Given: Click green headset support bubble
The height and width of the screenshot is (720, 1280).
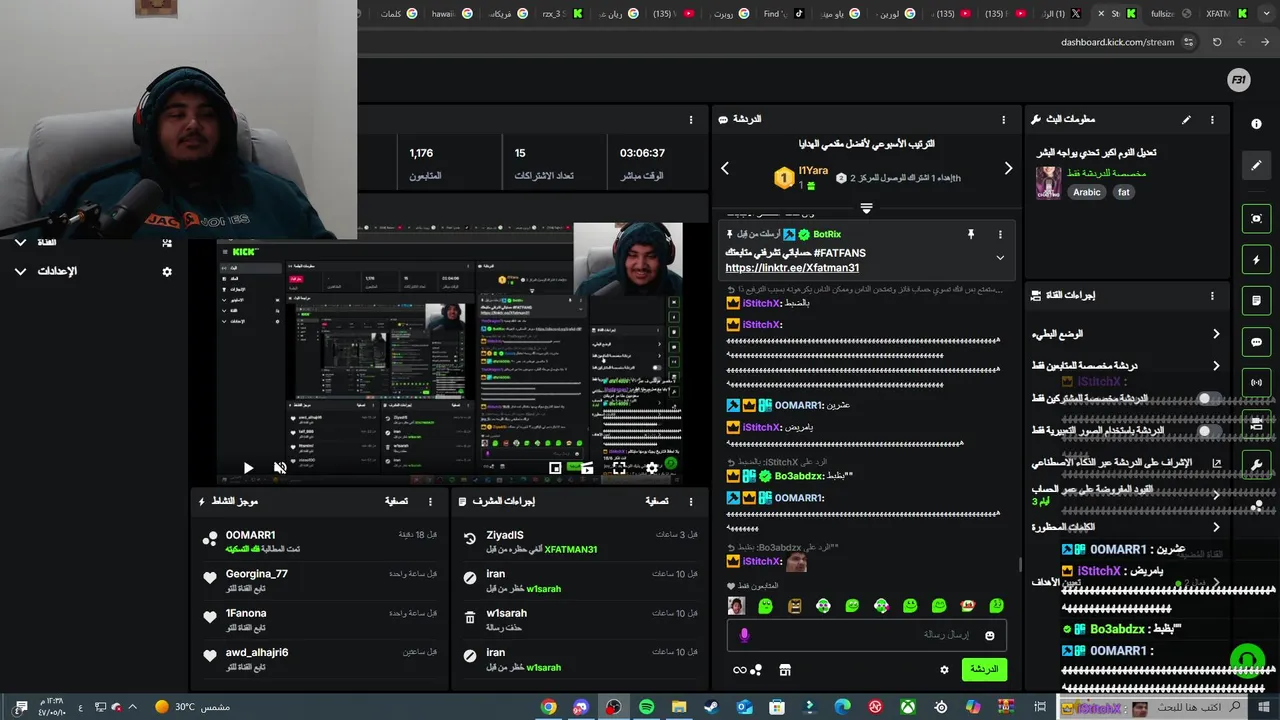Looking at the screenshot, I should [x=1246, y=660].
